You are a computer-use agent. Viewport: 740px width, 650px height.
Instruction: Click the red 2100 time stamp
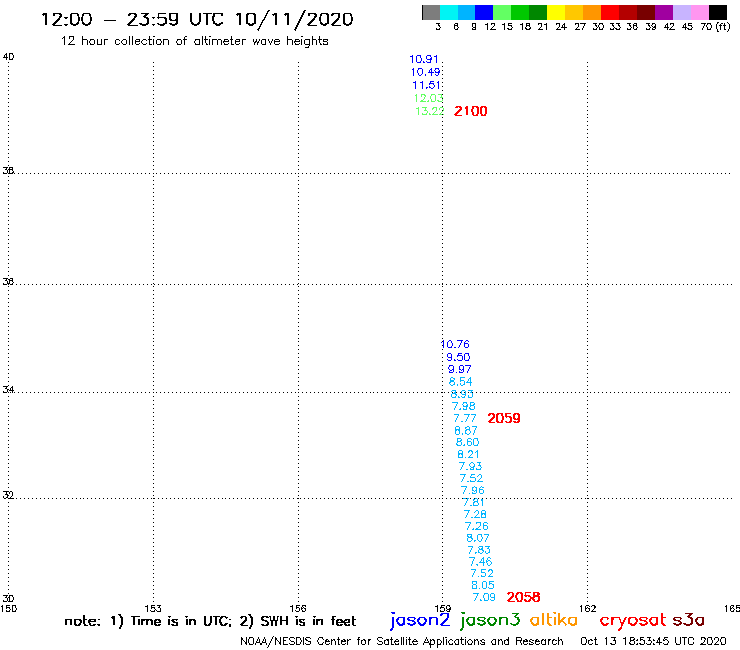471,111
